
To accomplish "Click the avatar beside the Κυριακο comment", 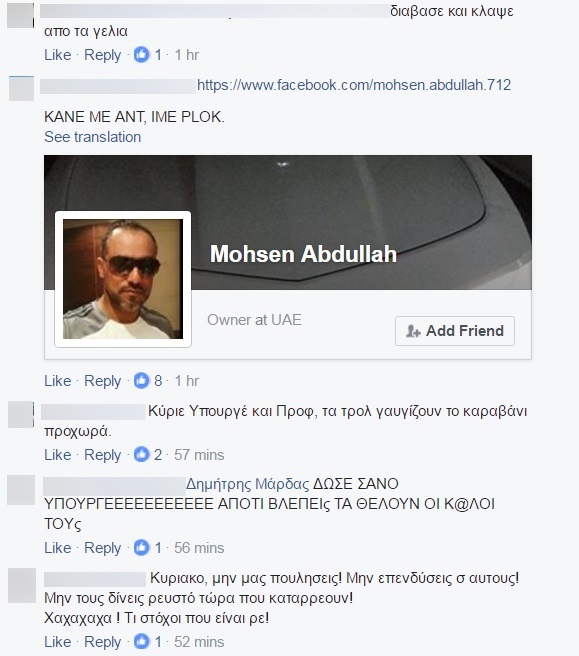I will 22,585.
